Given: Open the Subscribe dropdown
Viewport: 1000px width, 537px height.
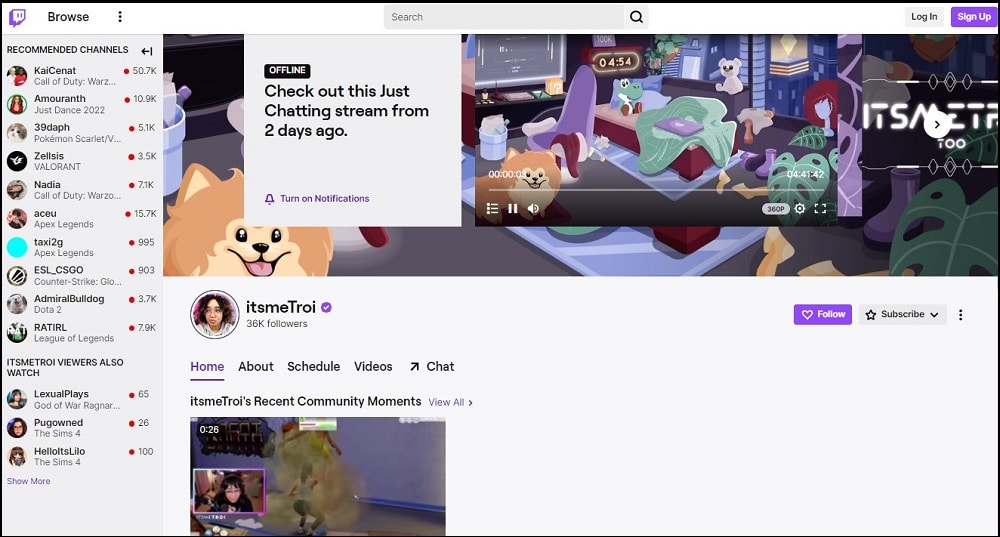Looking at the screenshot, I should pyautogui.click(x=902, y=314).
